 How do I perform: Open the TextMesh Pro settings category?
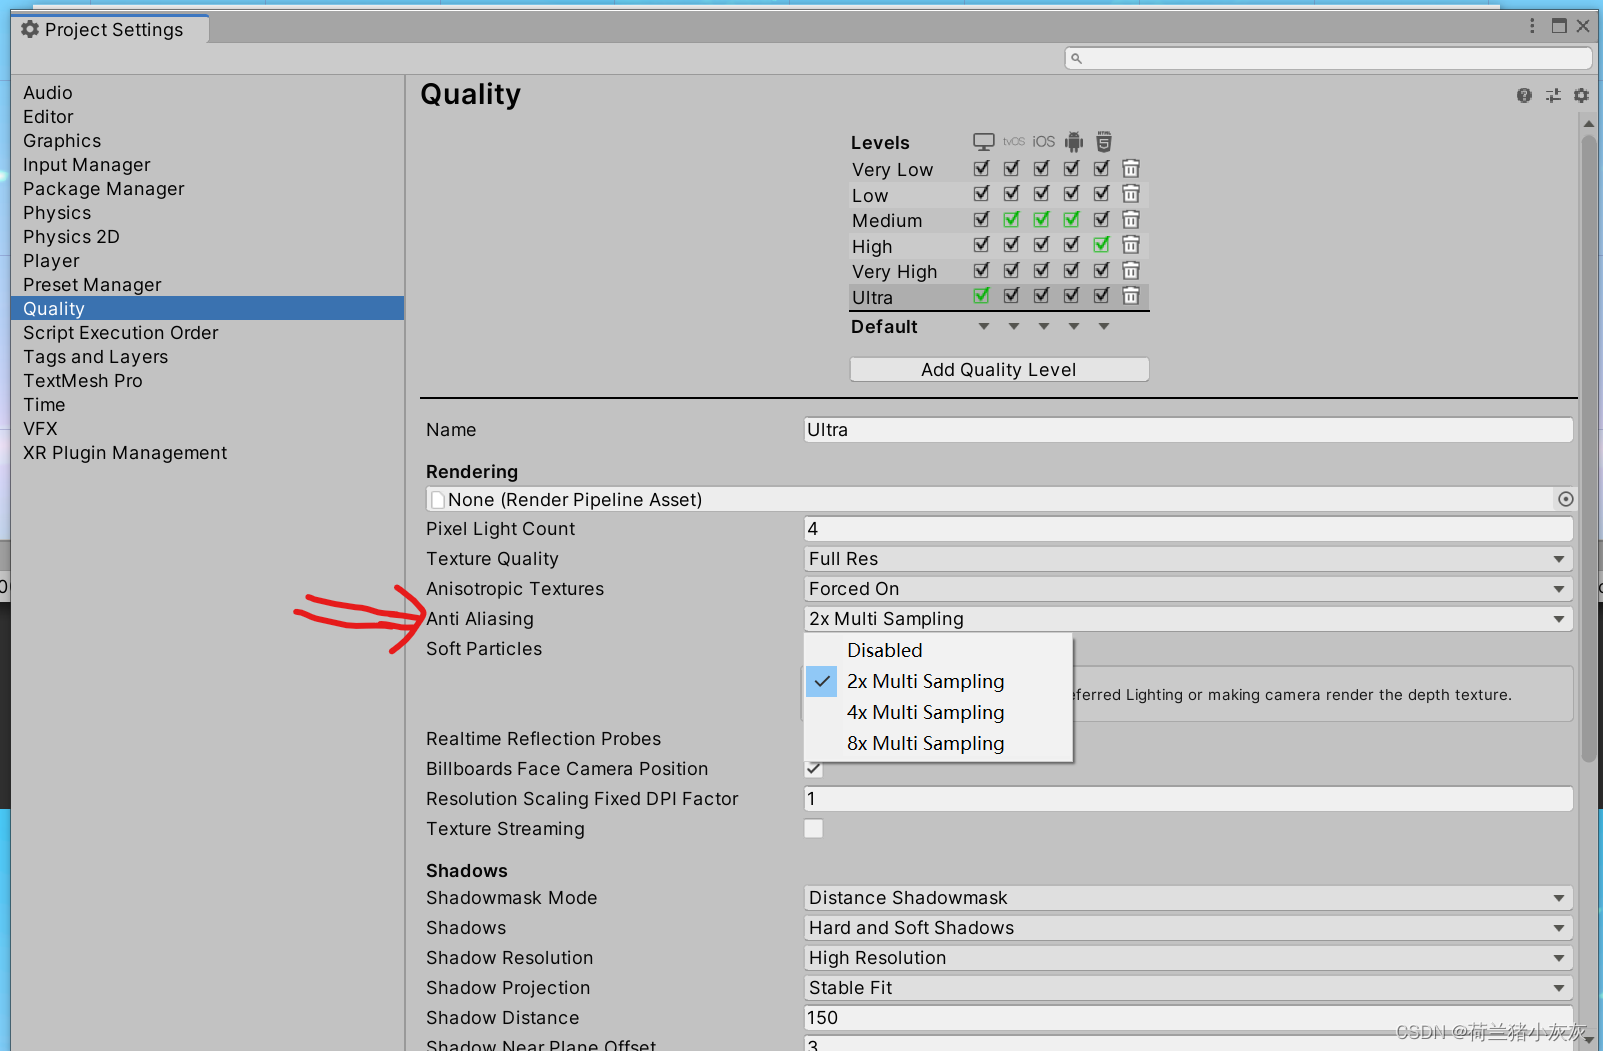[x=83, y=381]
